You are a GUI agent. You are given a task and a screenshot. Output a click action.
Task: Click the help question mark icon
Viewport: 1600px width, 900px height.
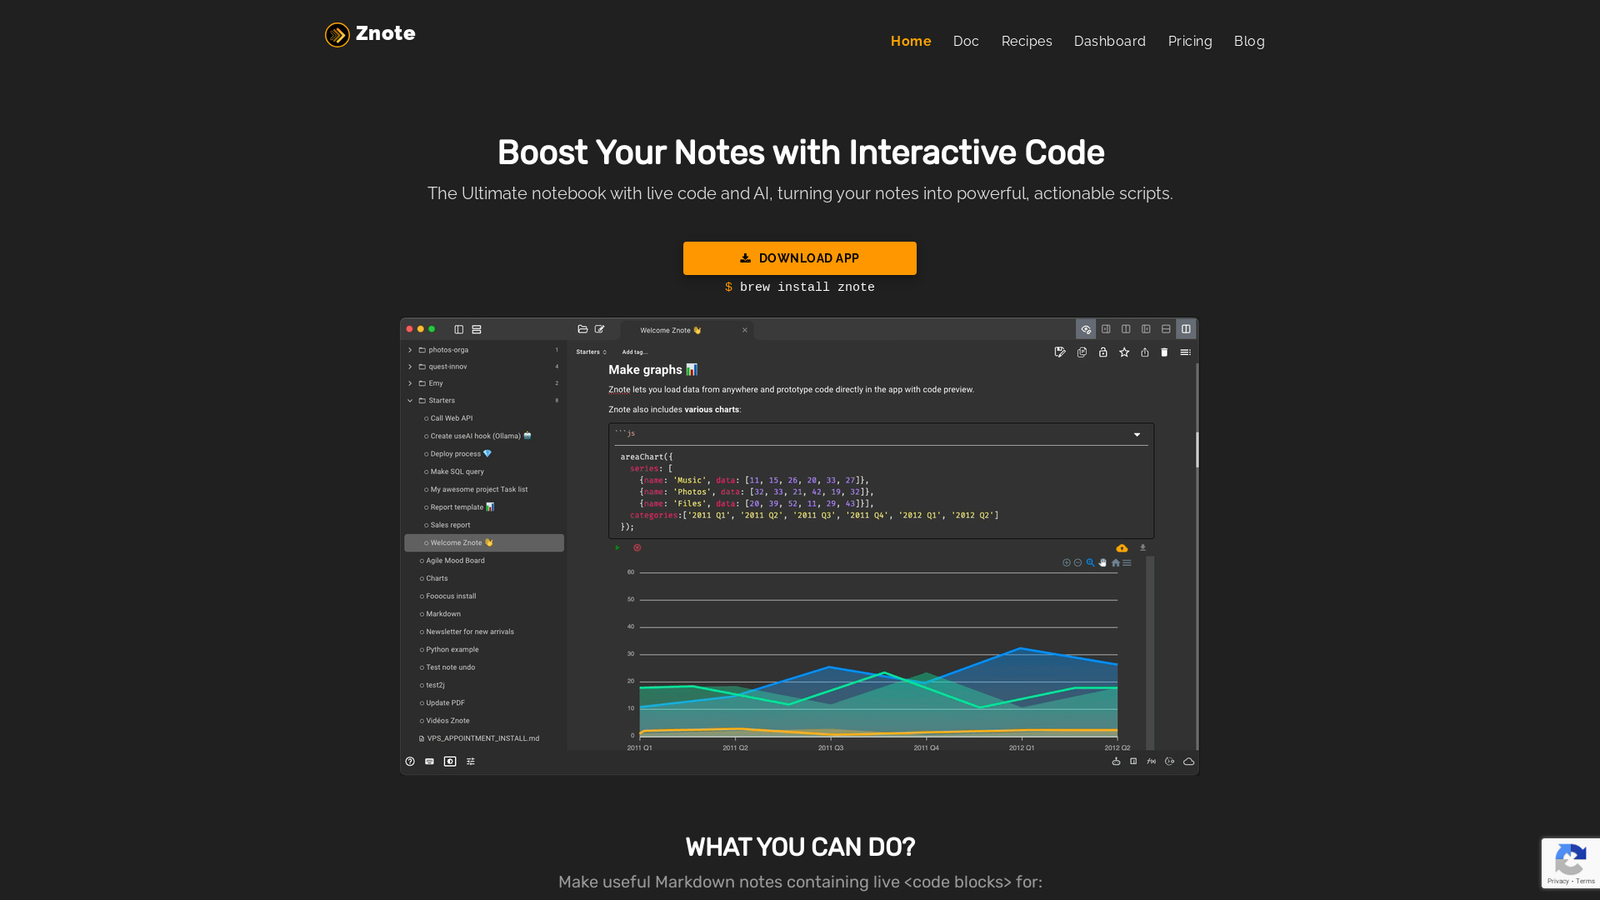pos(410,762)
